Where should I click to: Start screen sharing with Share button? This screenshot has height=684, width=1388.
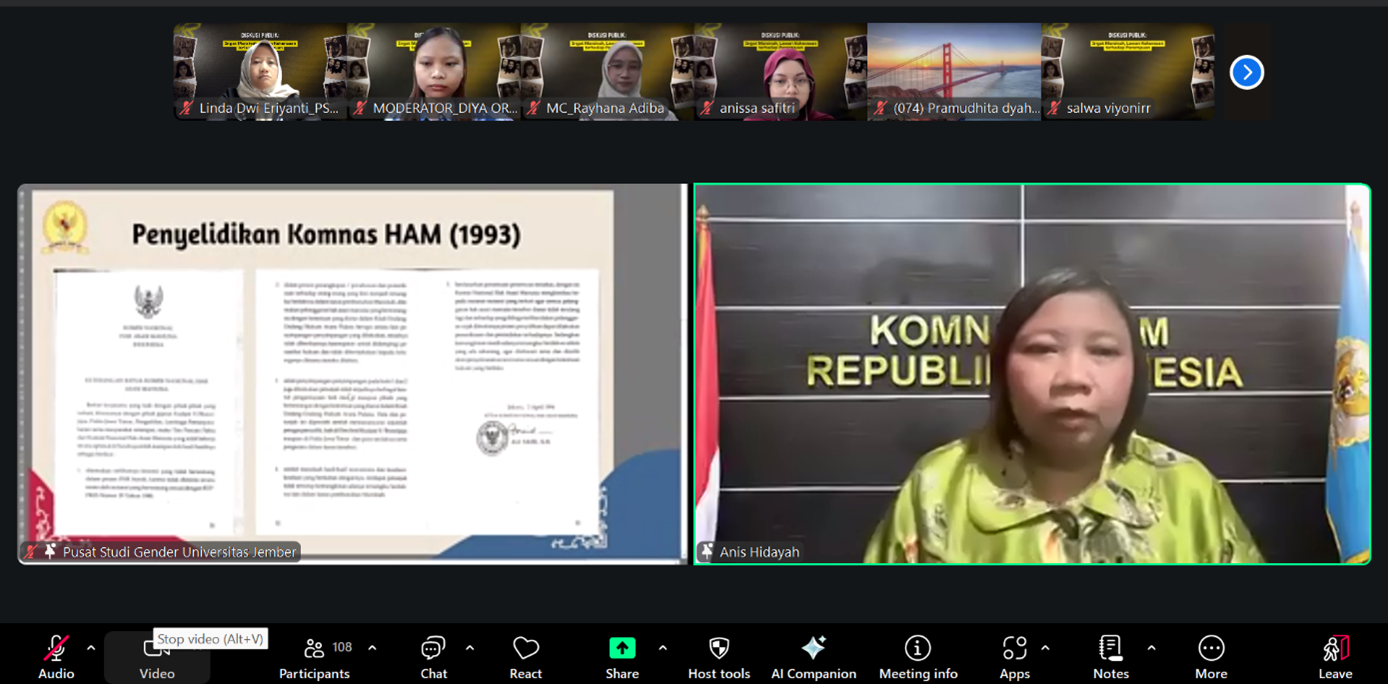621,655
